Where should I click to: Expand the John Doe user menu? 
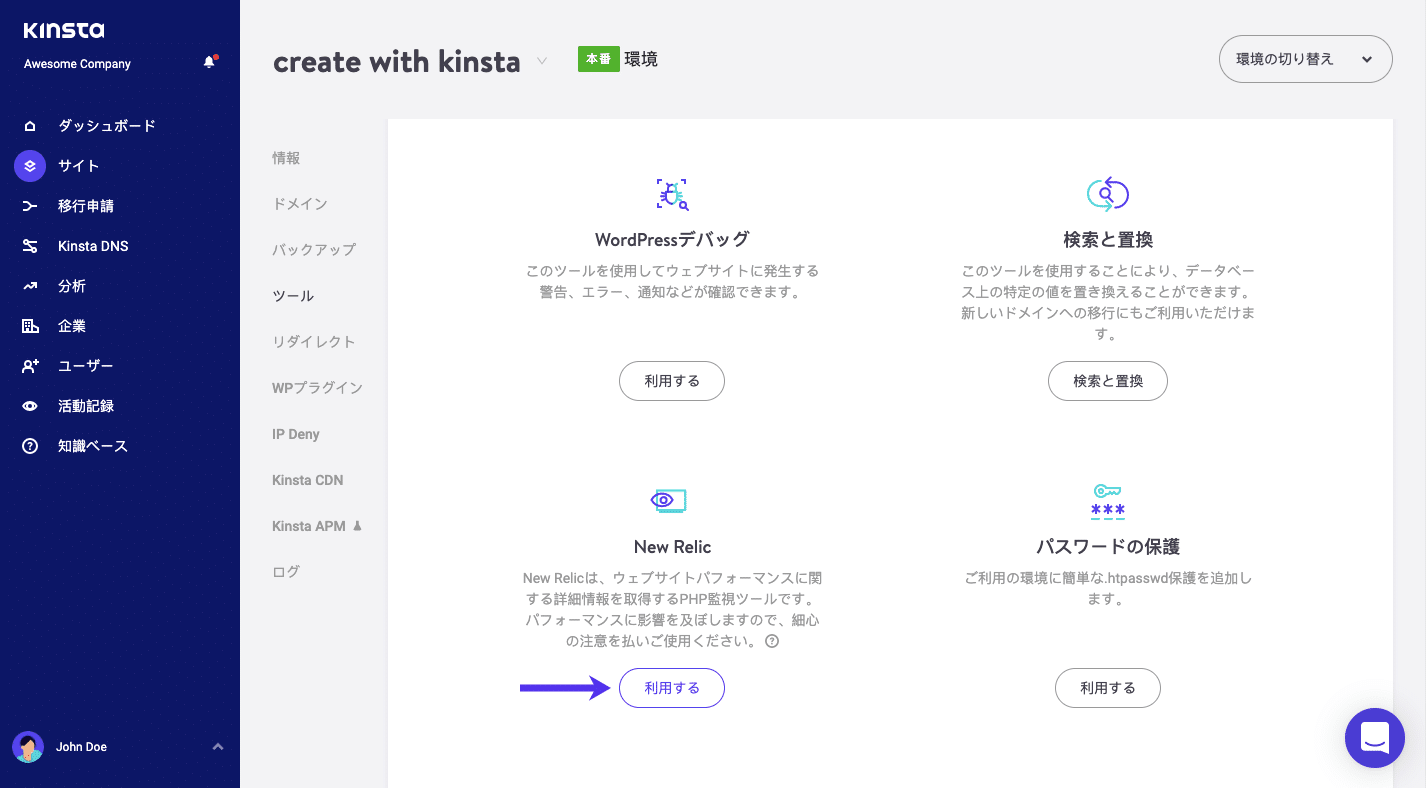(218, 747)
